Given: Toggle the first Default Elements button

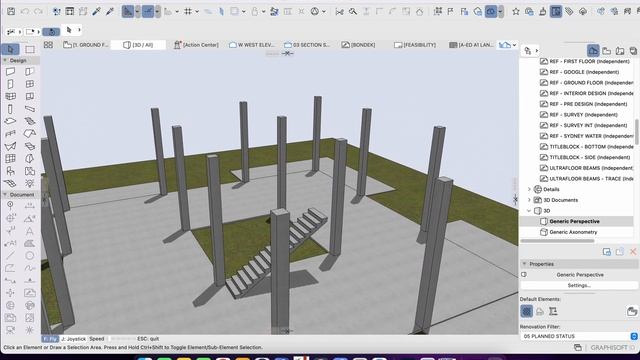Looking at the screenshot, I should tap(527, 311).
